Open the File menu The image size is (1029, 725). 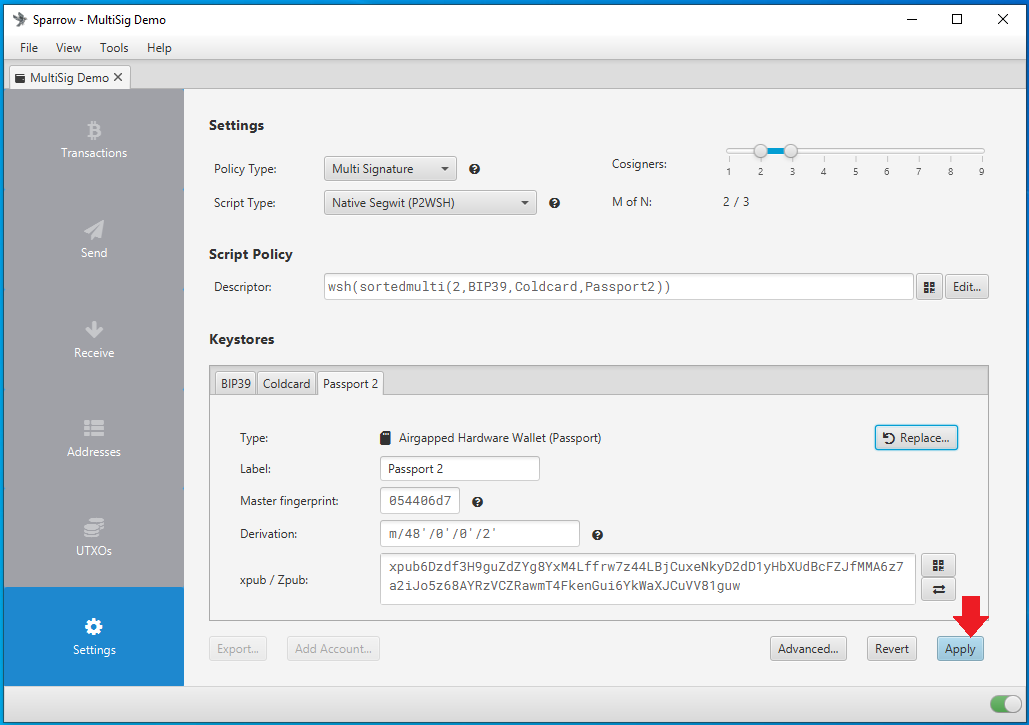pyautogui.click(x=29, y=48)
